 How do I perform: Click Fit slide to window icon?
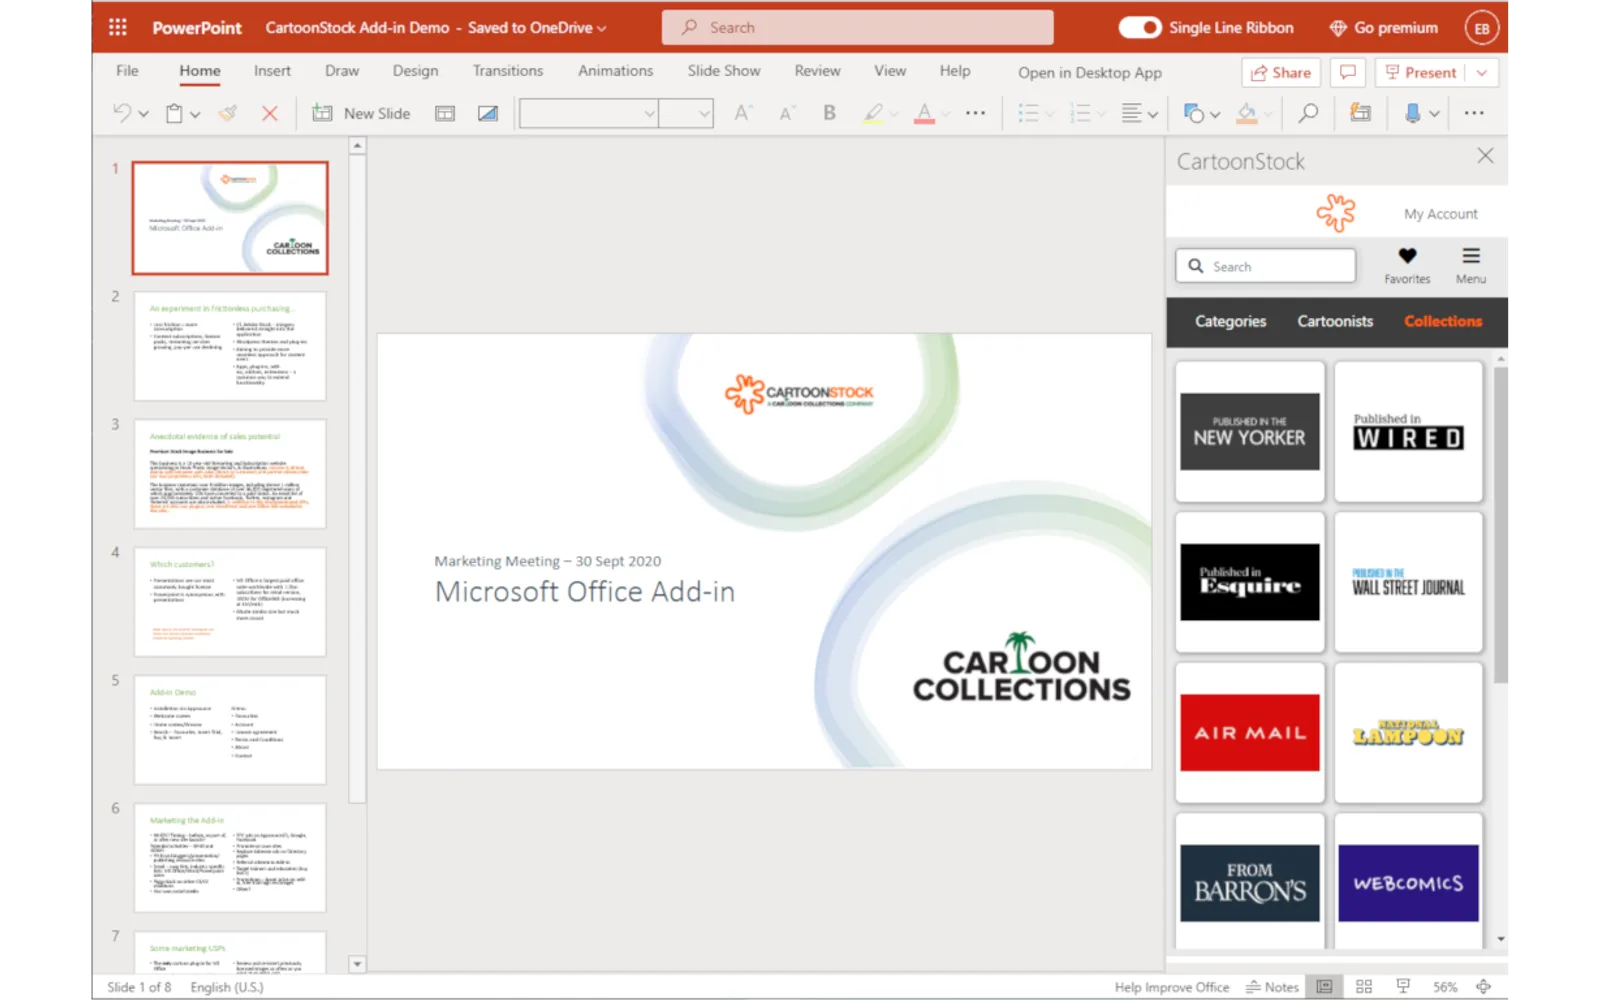(x=1484, y=986)
